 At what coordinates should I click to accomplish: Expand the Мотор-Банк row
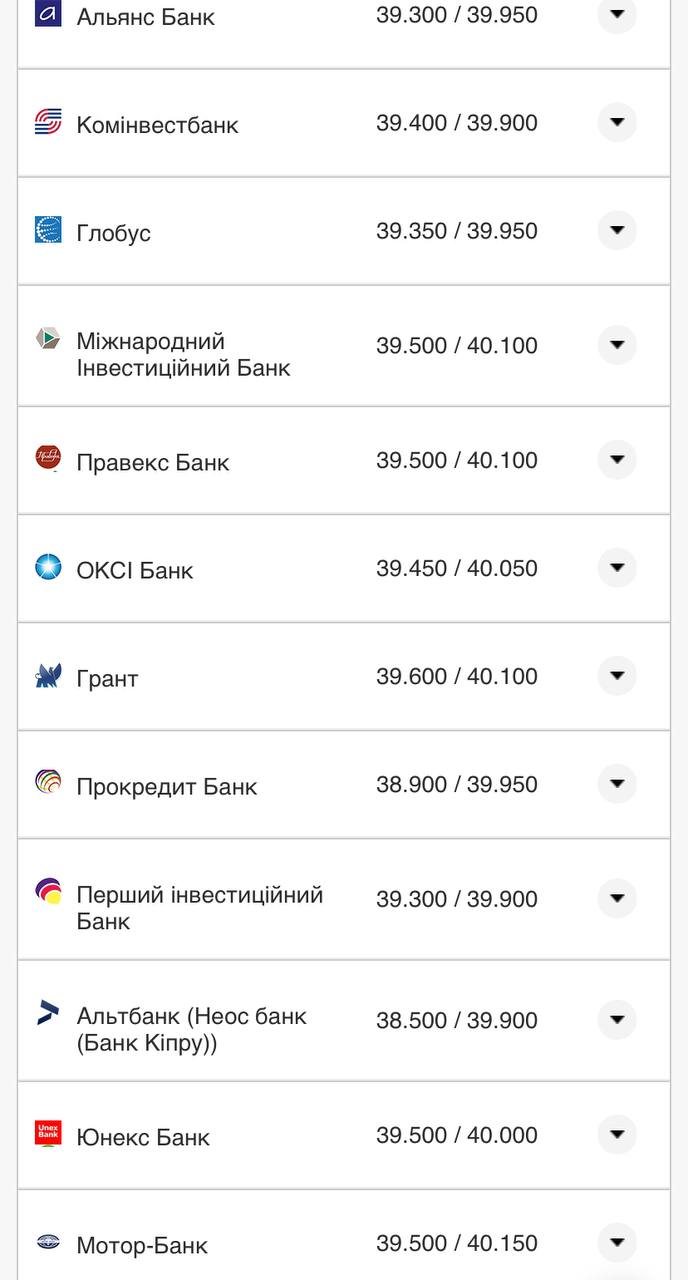tap(617, 1243)
